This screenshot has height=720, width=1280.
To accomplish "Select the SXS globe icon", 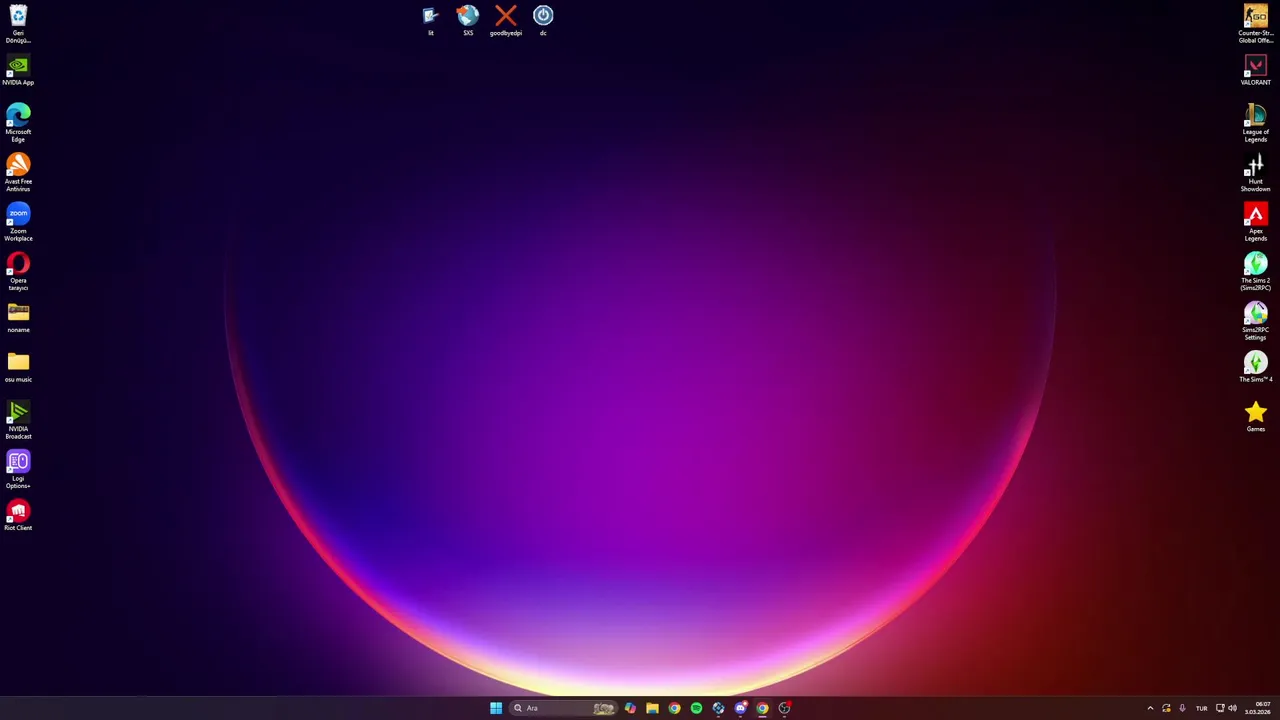I will tap(468, 20).
